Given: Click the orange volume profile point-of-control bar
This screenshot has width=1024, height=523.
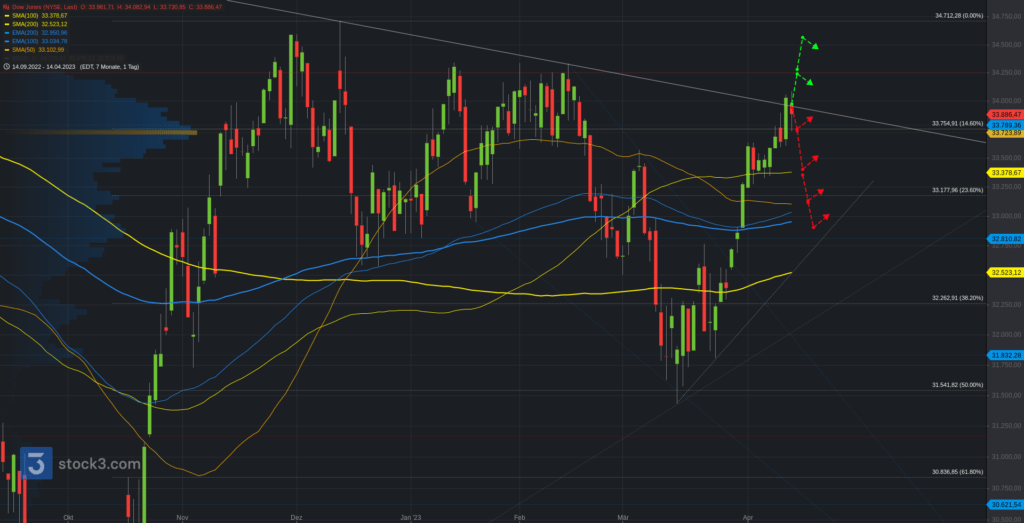Looking at the screenshot, I should point(98,133).
